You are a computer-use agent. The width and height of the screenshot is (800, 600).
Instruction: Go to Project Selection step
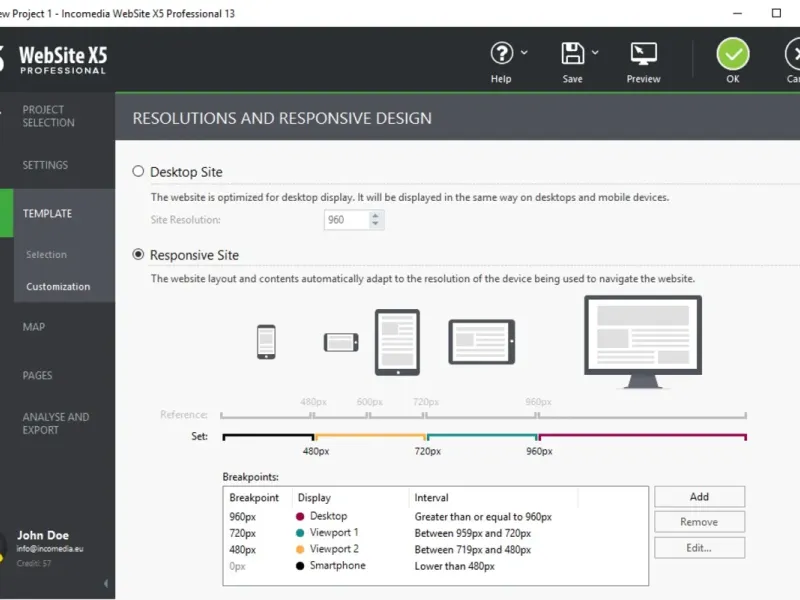pos(48,116)
